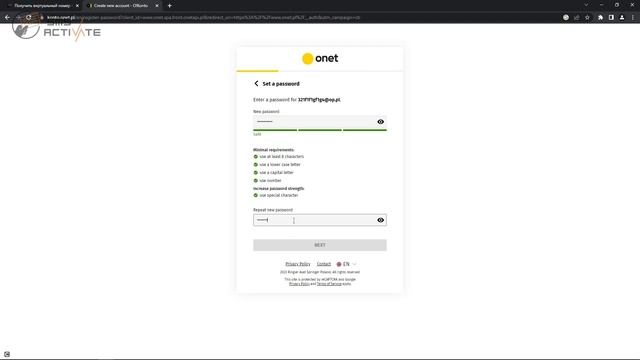The width and height of the screenshot is (640, 360).
Task: Open a new browser tab
Action: pyautogui.click(x=169, y=6)
